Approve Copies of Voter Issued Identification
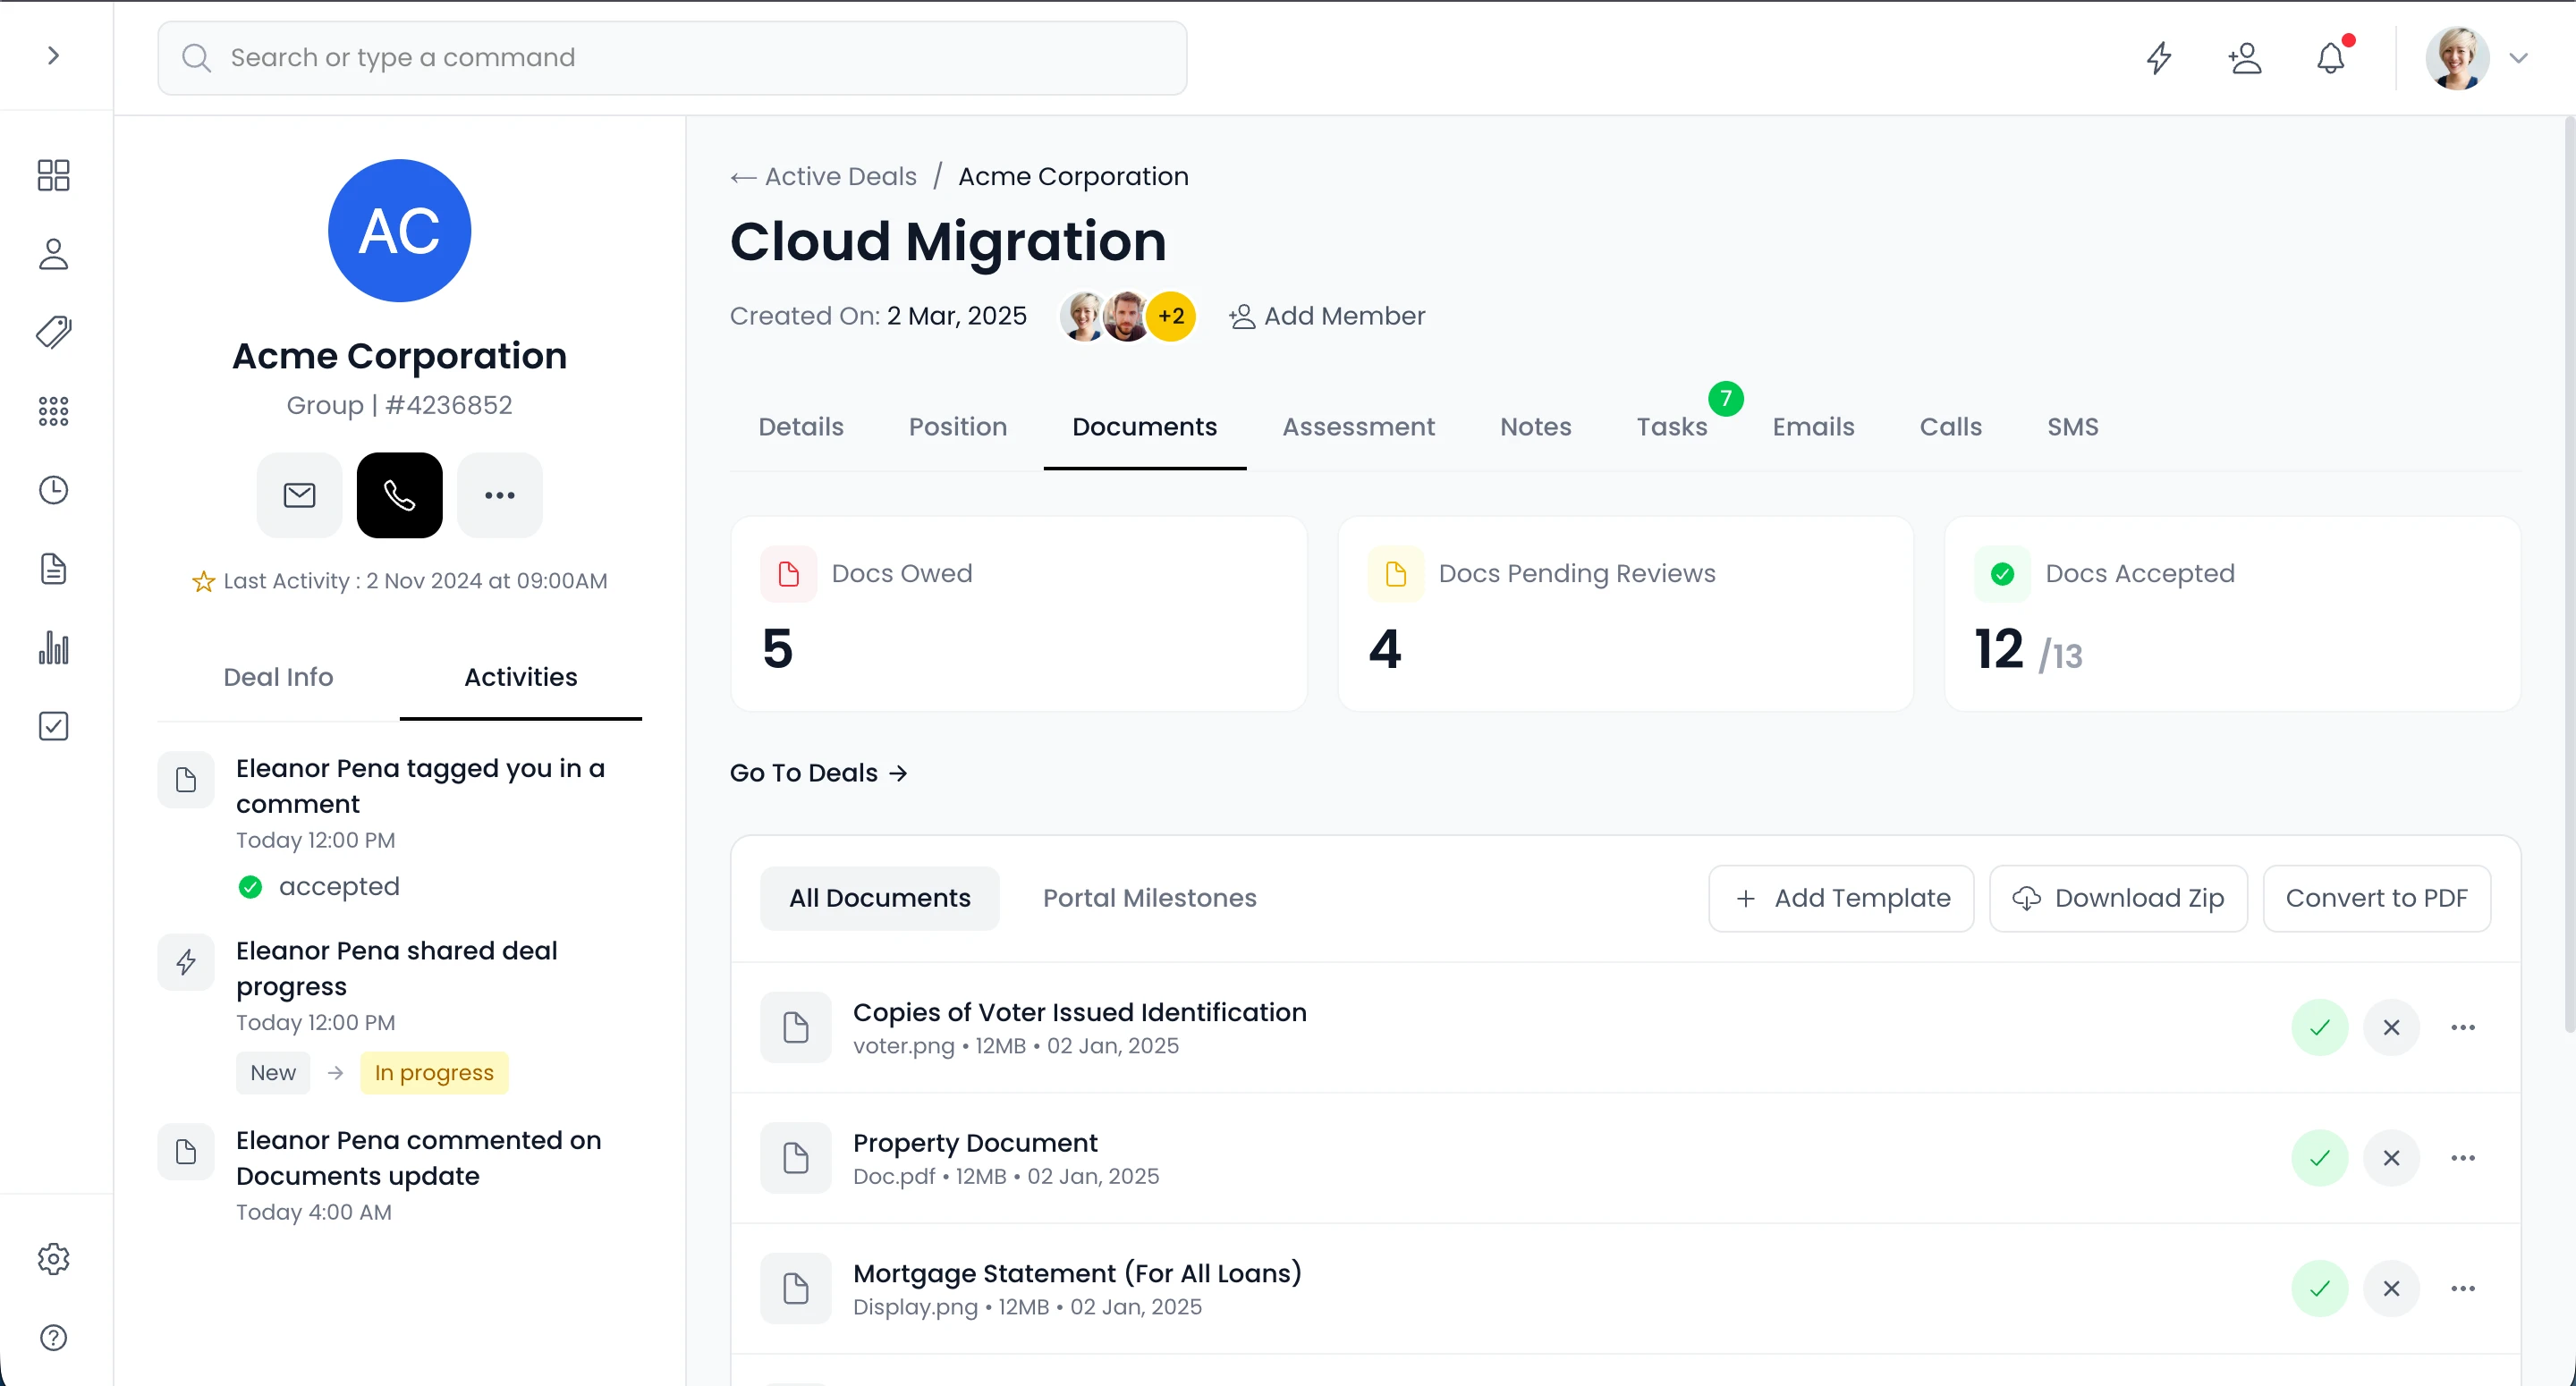This screenshot has width=2576, height=1386. tap(2319, 1027)
